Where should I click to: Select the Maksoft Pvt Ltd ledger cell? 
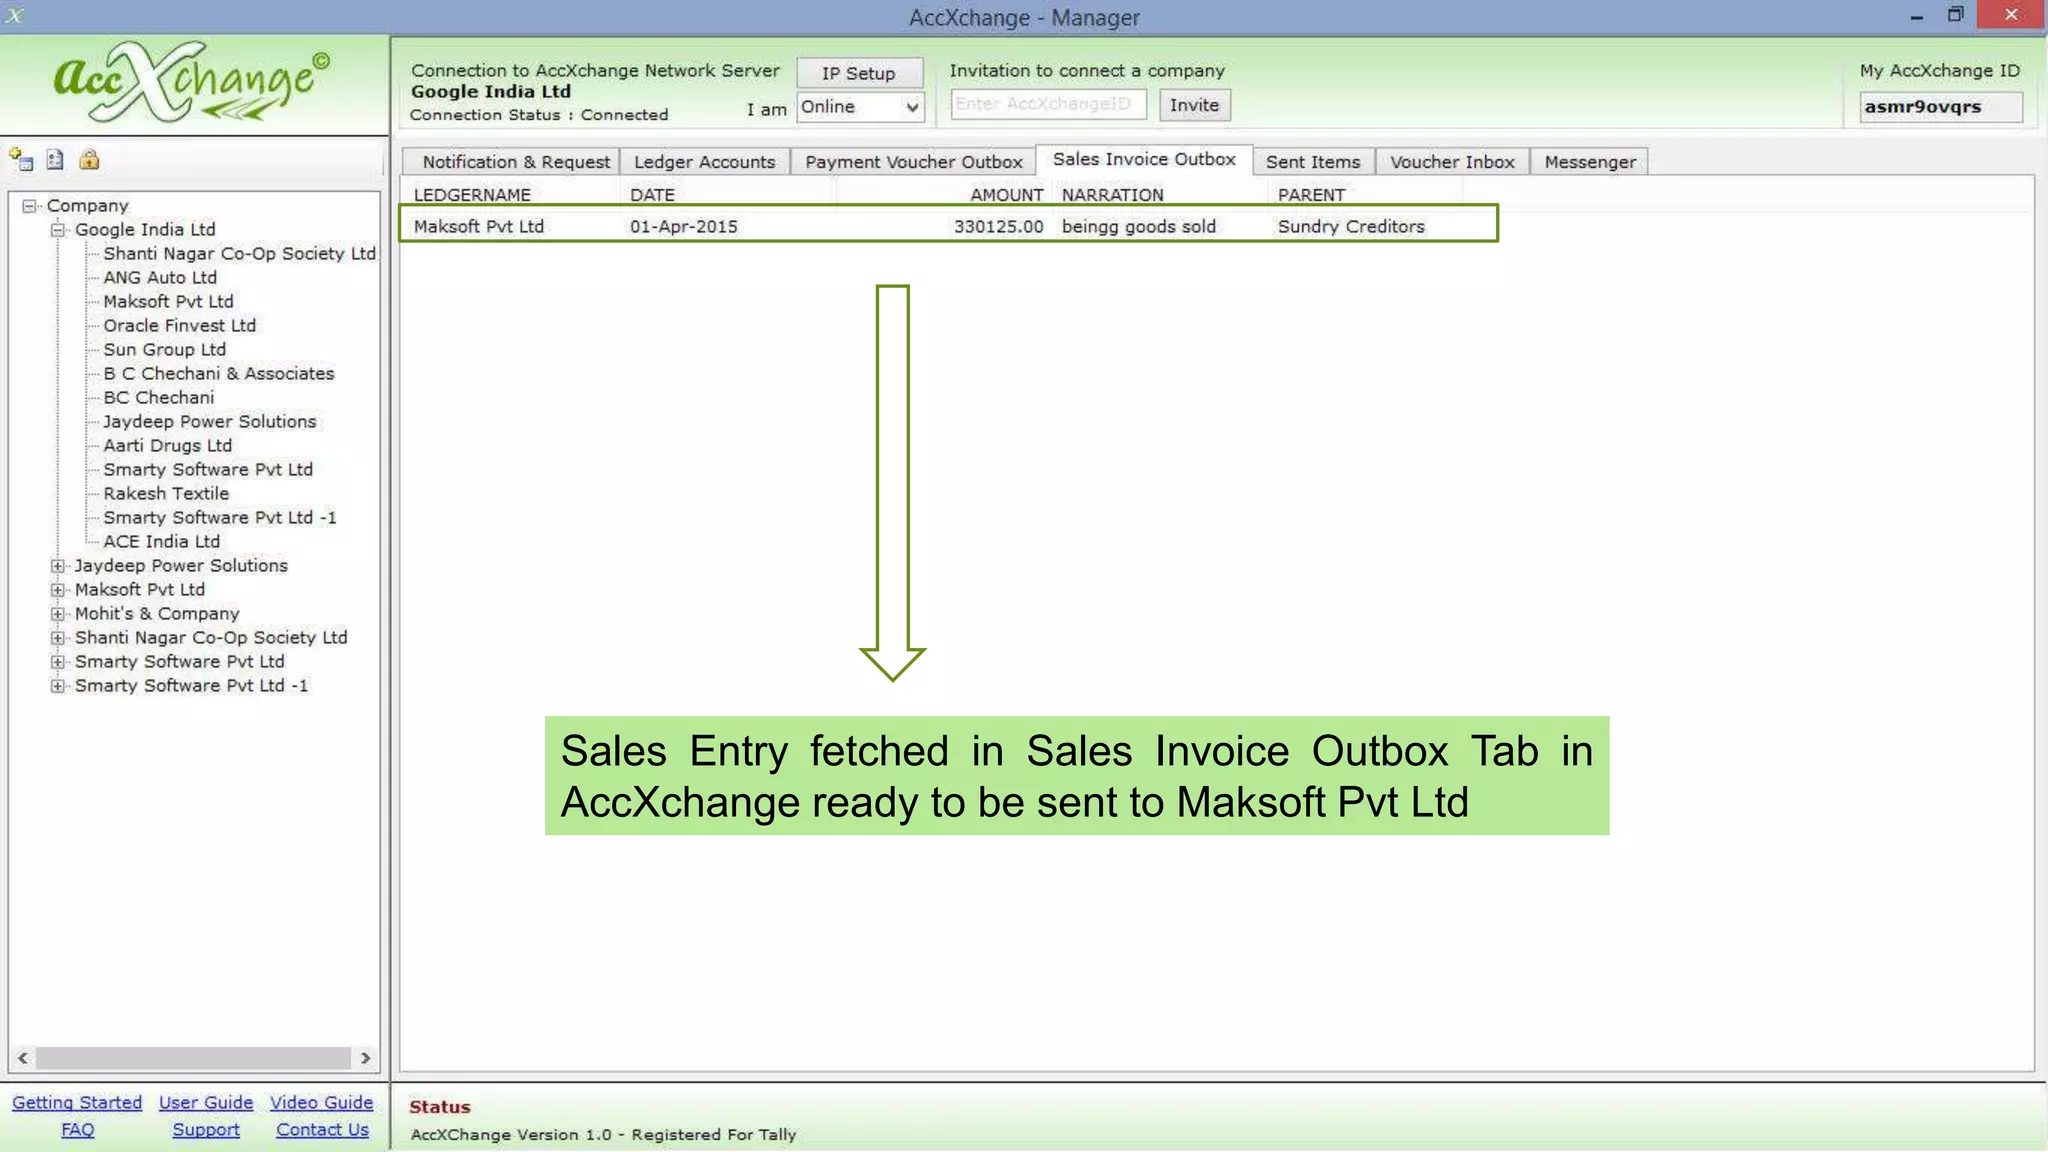tap(479, 227)
